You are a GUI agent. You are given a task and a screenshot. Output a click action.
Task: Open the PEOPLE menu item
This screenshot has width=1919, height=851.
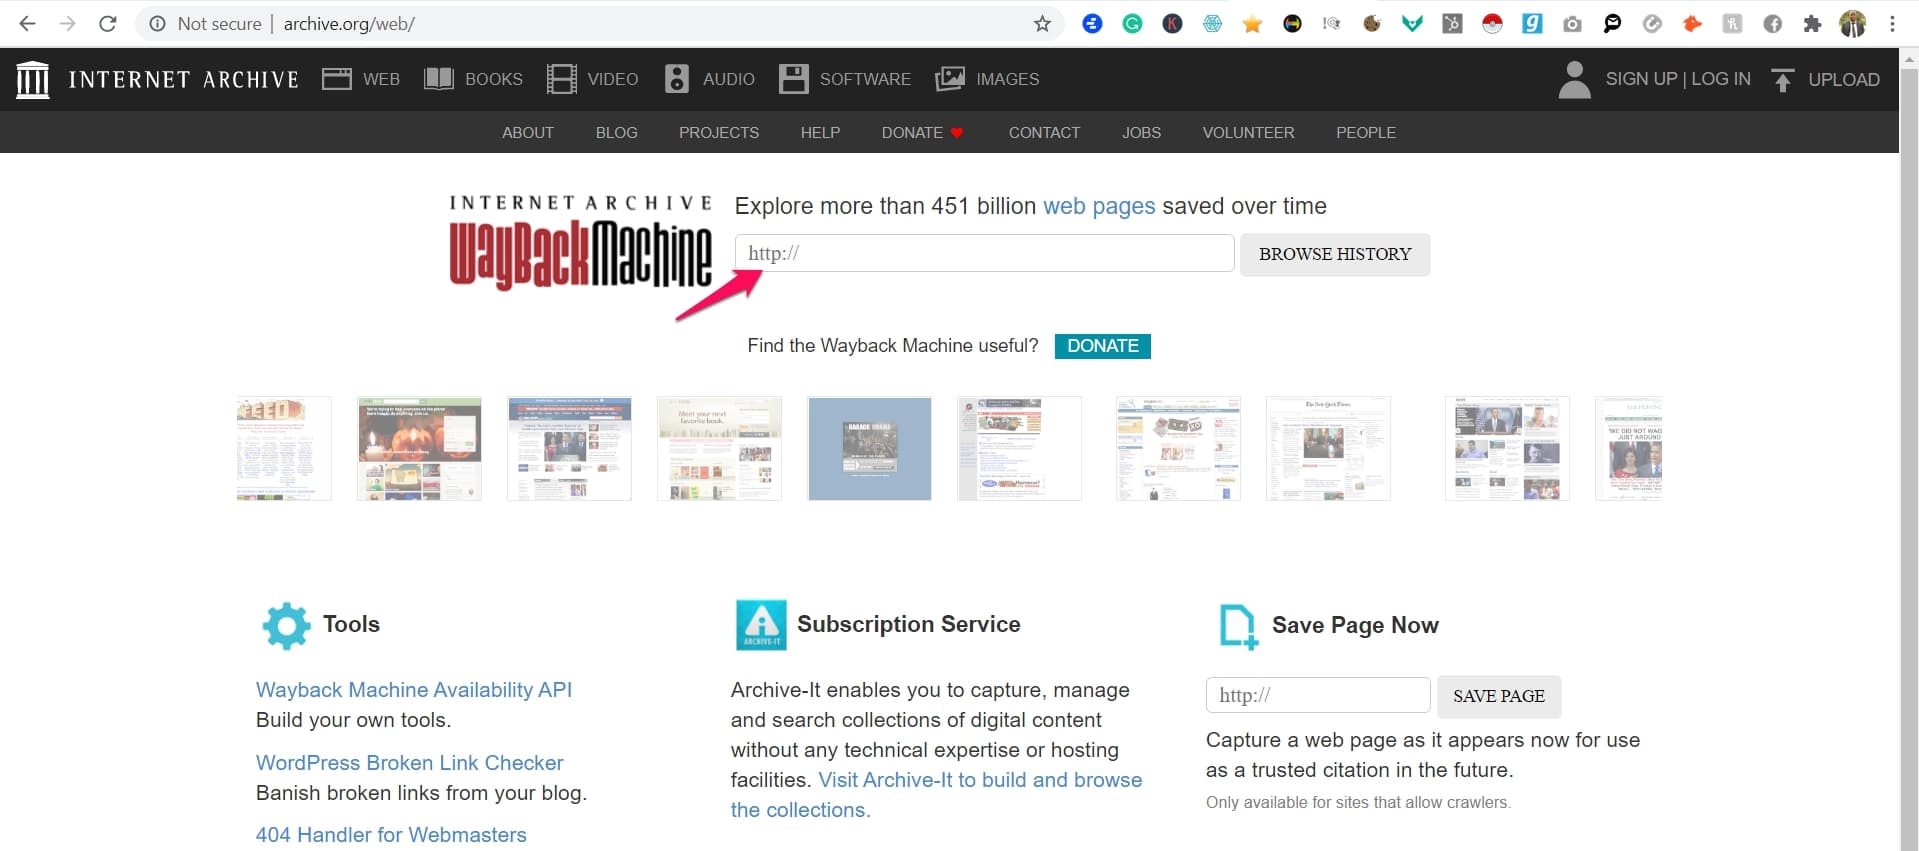point(1366,133)
